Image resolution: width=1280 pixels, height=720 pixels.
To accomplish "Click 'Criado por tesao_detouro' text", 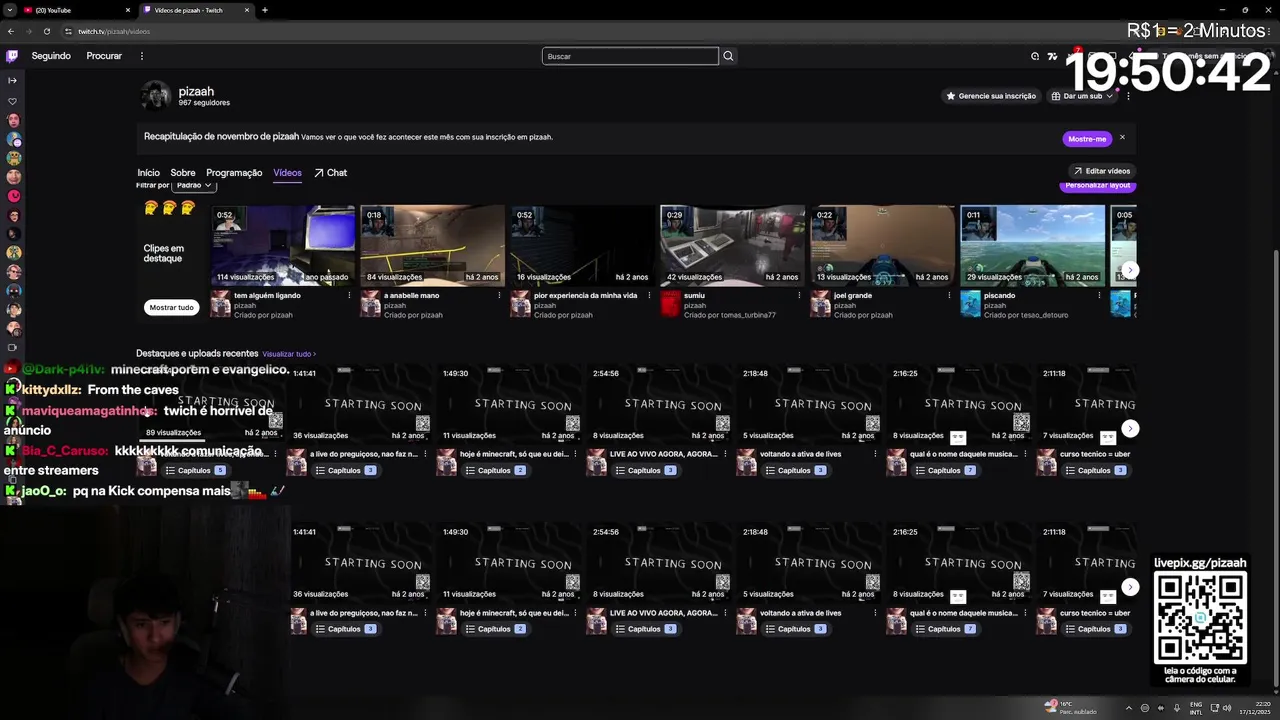I will 1026,315.
